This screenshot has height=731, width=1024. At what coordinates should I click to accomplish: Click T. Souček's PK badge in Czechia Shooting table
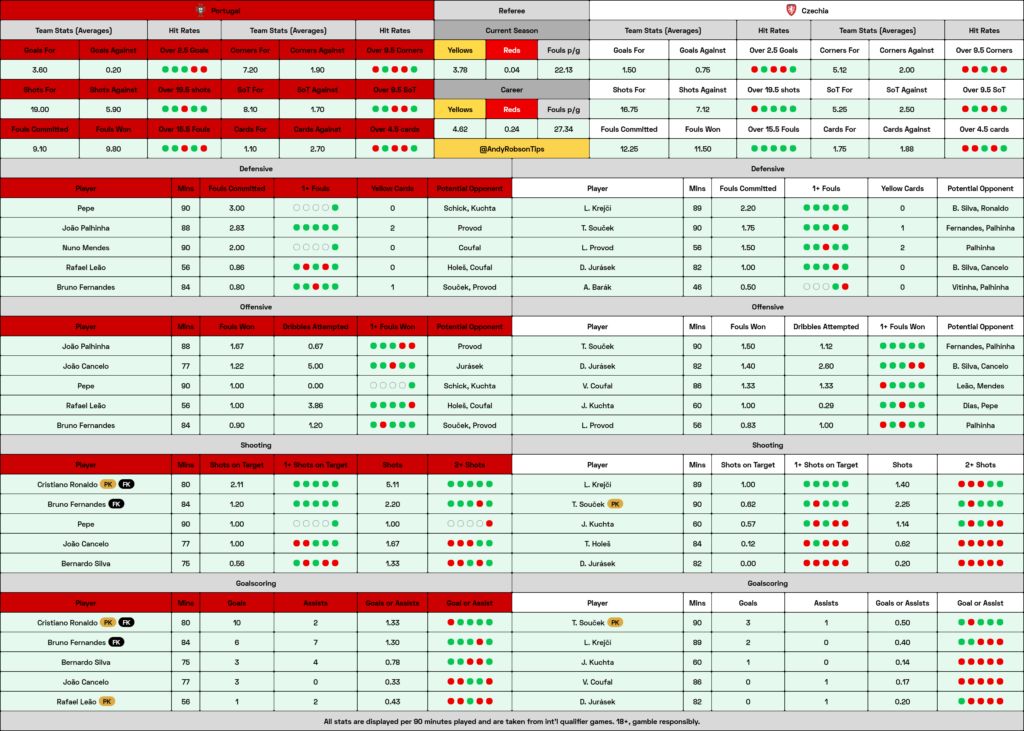[615, 504]
